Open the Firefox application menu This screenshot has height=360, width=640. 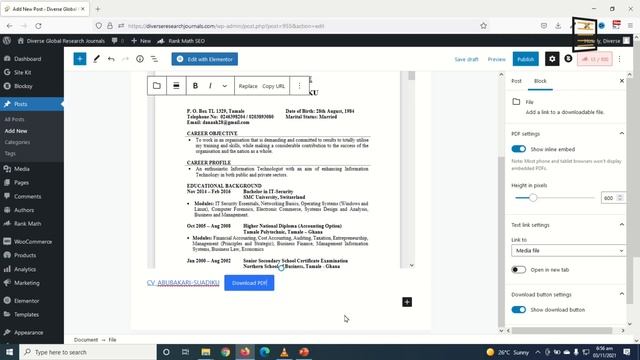point(630,26)
